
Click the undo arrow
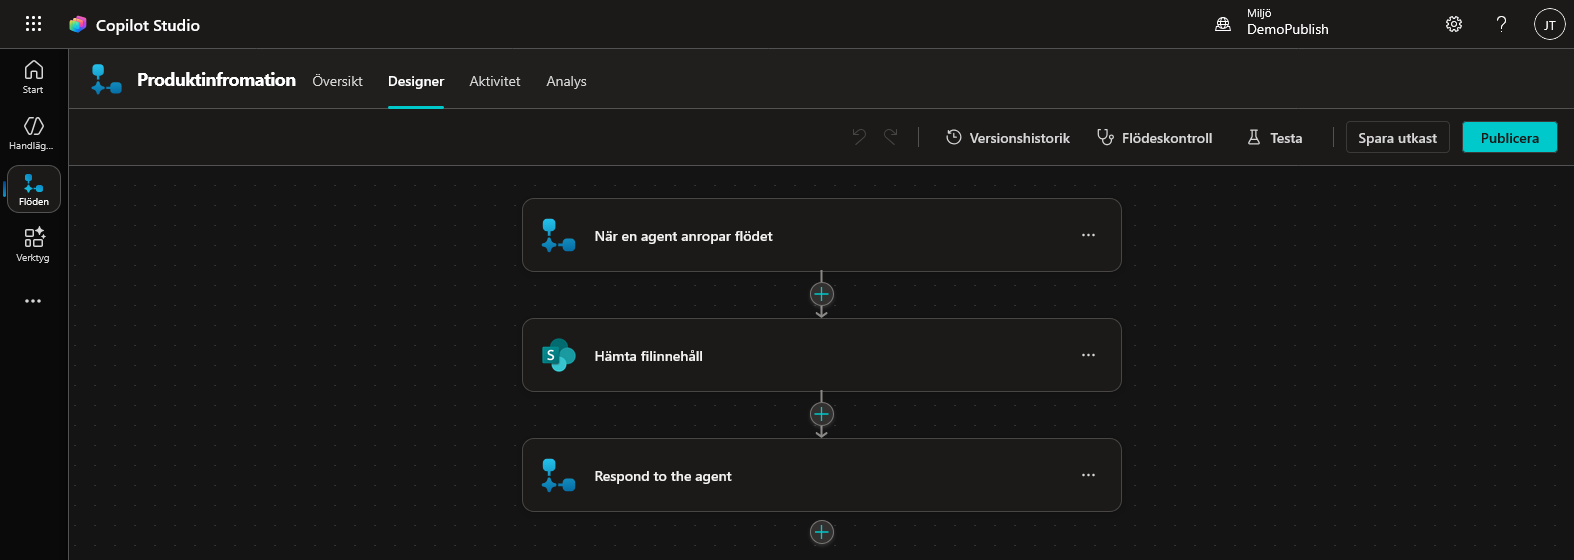[x=859, y=137]
